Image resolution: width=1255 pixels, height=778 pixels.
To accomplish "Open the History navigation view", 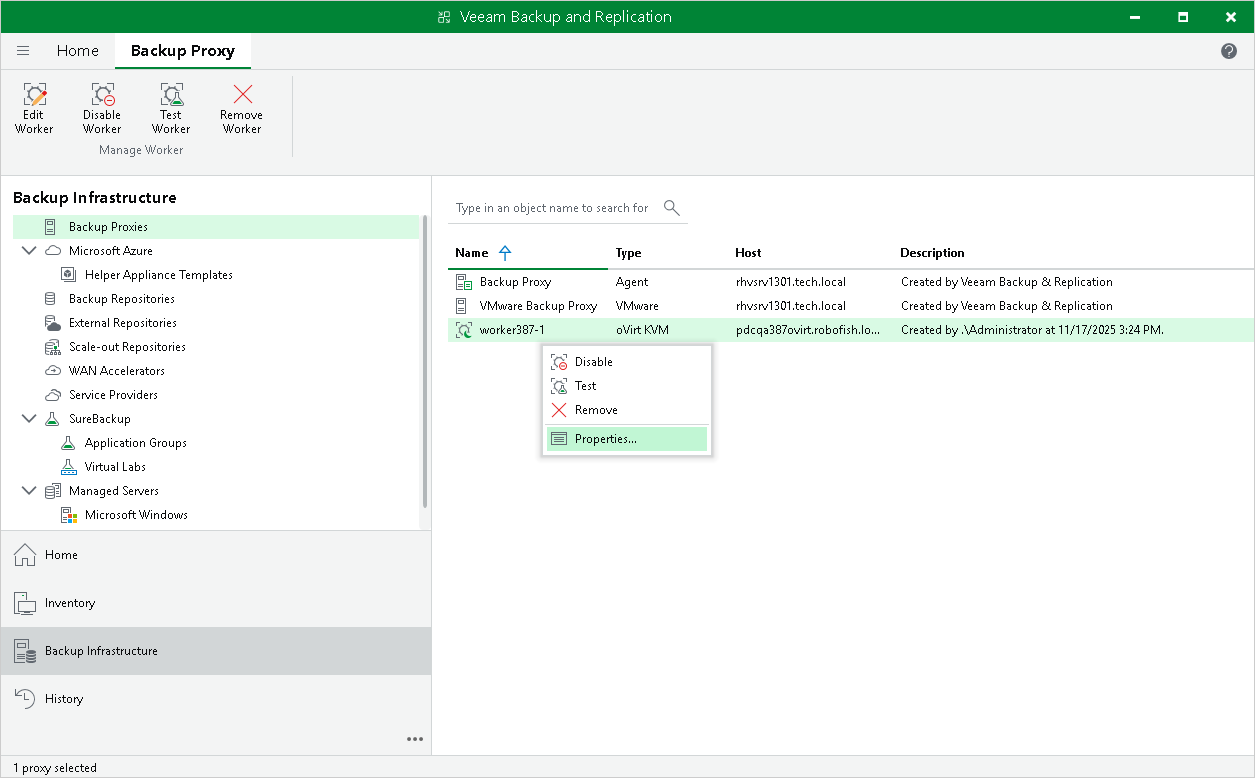I will pyautogui.click(x=216, y=699).
